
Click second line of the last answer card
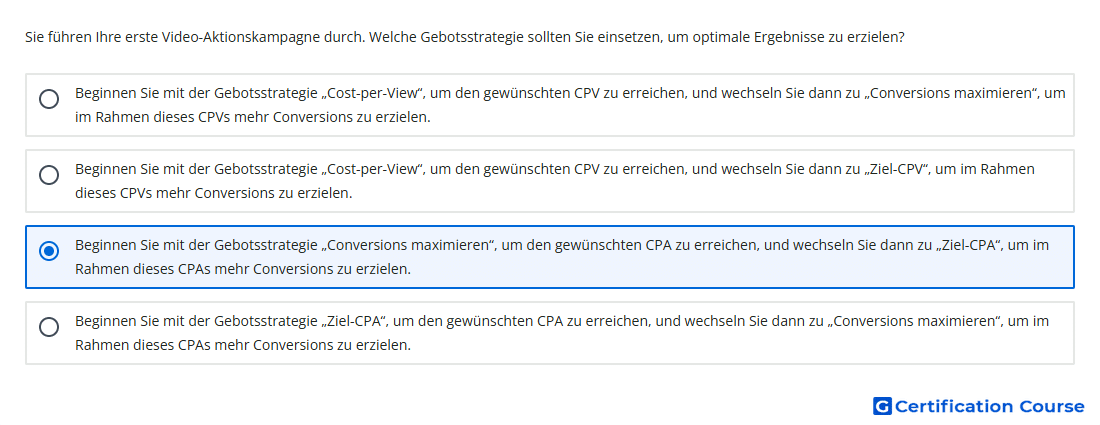tap(243, 345)
